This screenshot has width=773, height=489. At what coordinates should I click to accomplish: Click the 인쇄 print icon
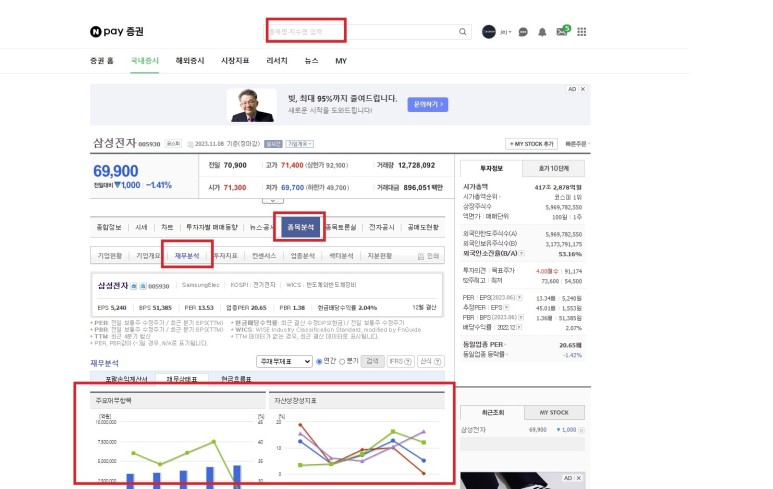[428, 256]
